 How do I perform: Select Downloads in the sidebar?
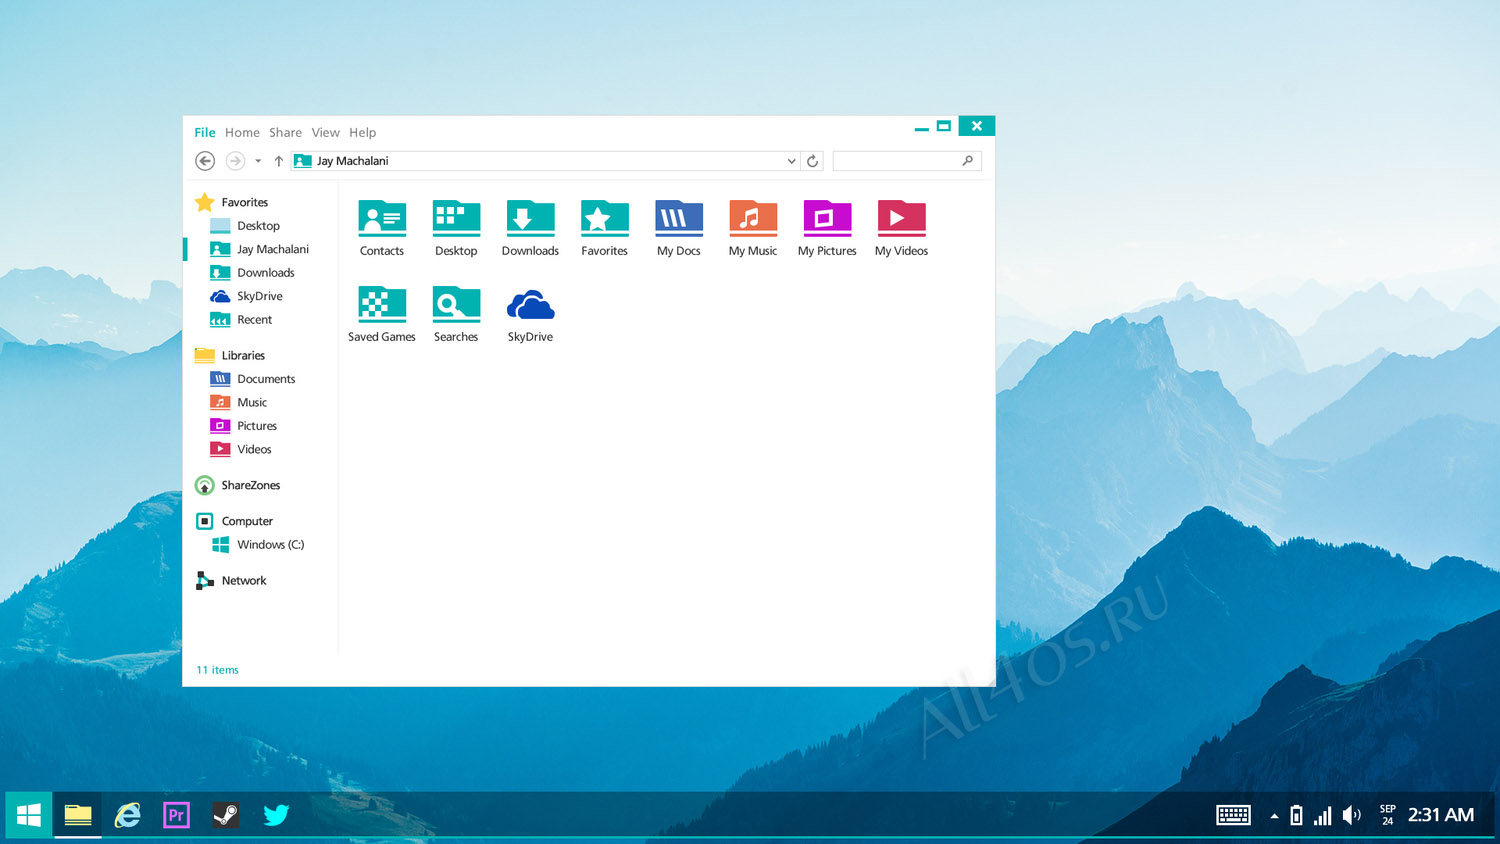click(265, 273)
